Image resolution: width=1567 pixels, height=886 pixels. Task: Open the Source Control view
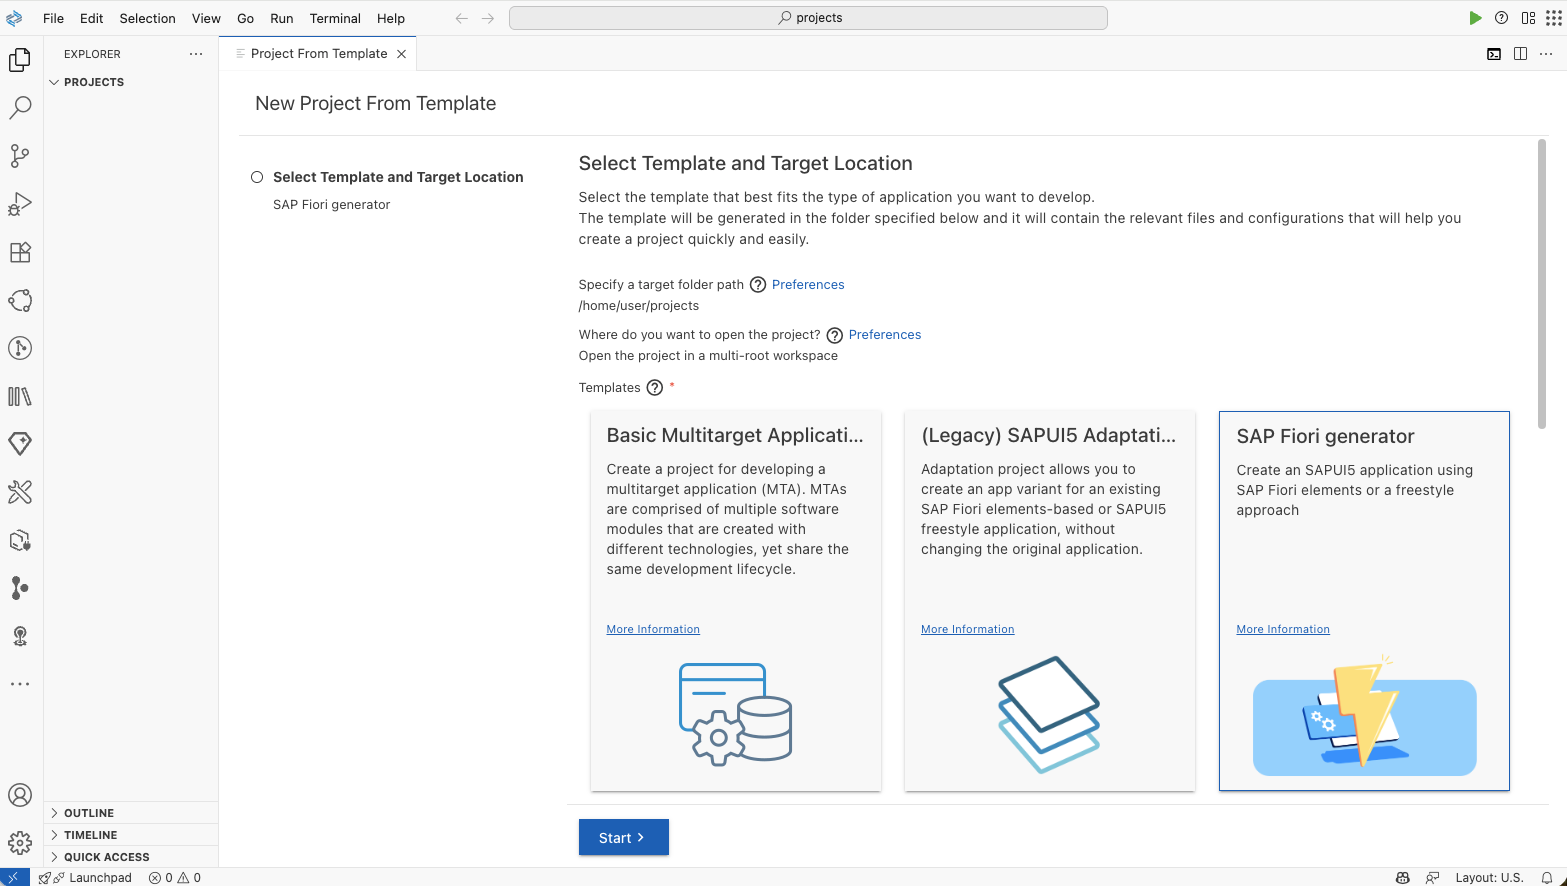(20, 155)
